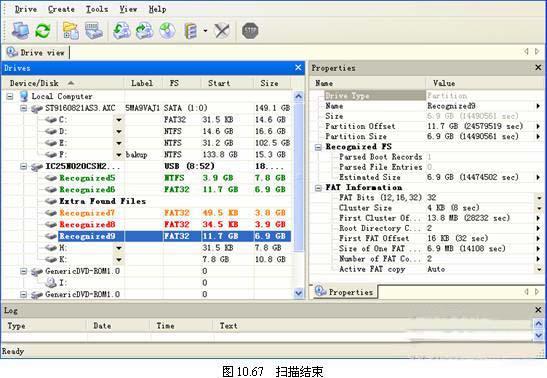
Task: Click the drive icon next to Recognized5
Action: click(x=51, y=178)
